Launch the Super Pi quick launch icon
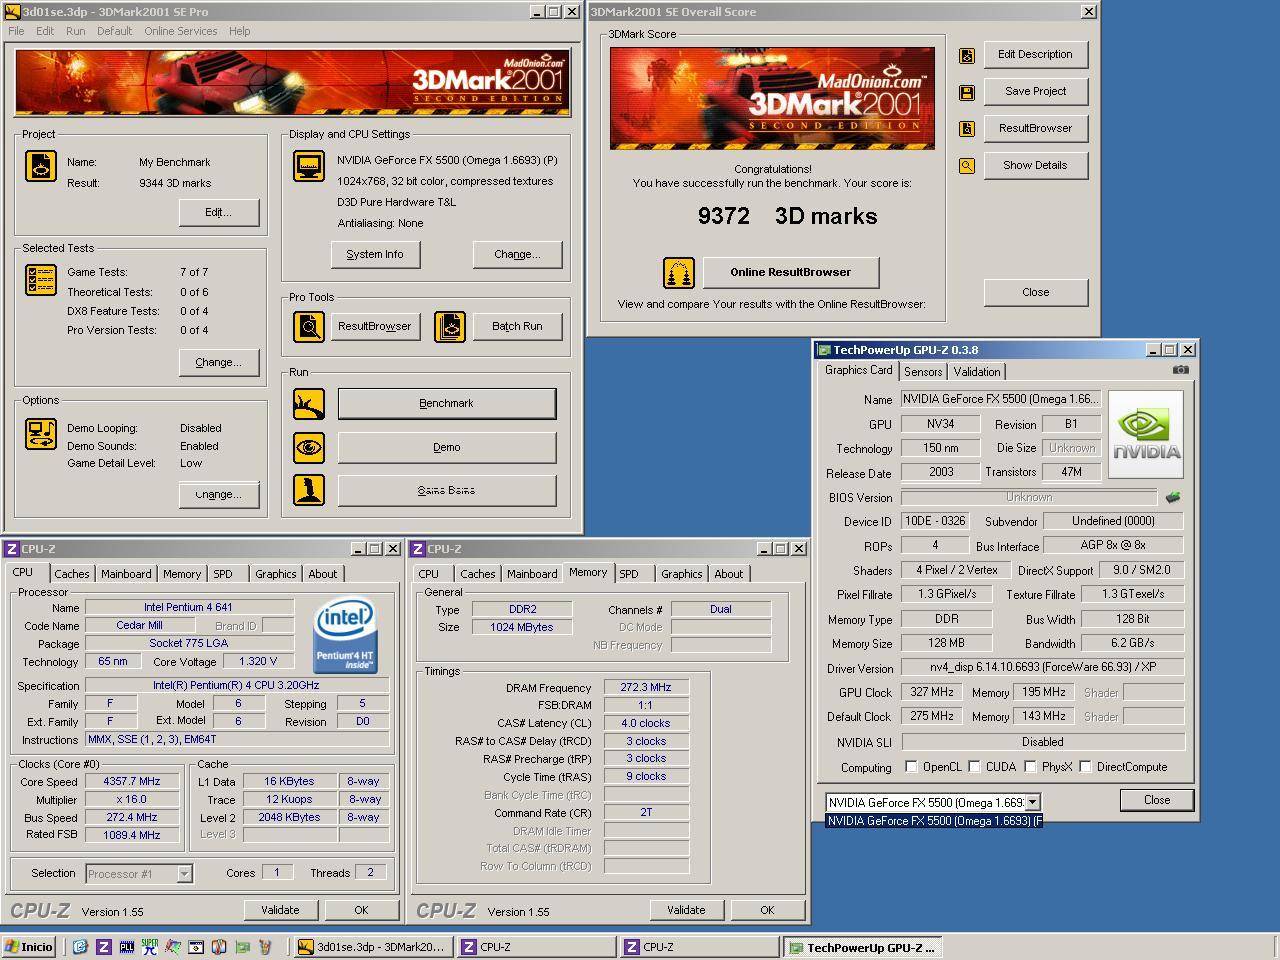Viewport: 1280px width, 960px height. (150, 947)
